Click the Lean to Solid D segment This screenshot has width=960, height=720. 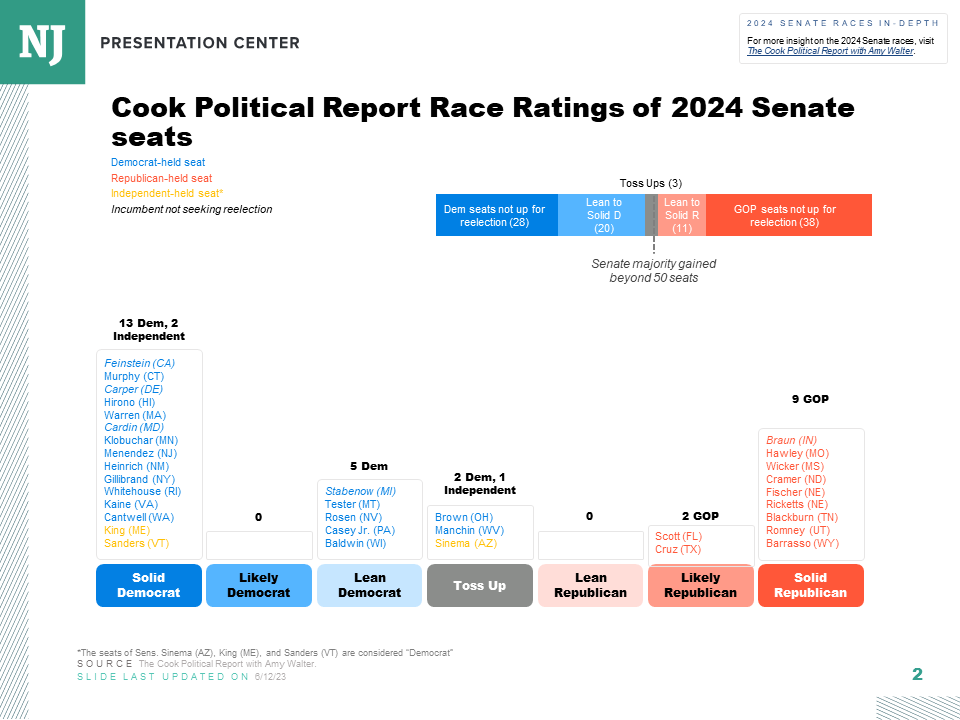tap(602, 215)
